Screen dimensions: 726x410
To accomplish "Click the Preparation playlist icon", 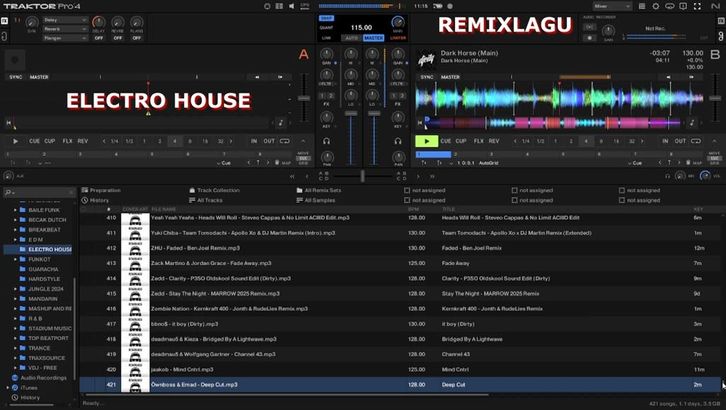I will point(86,190).
